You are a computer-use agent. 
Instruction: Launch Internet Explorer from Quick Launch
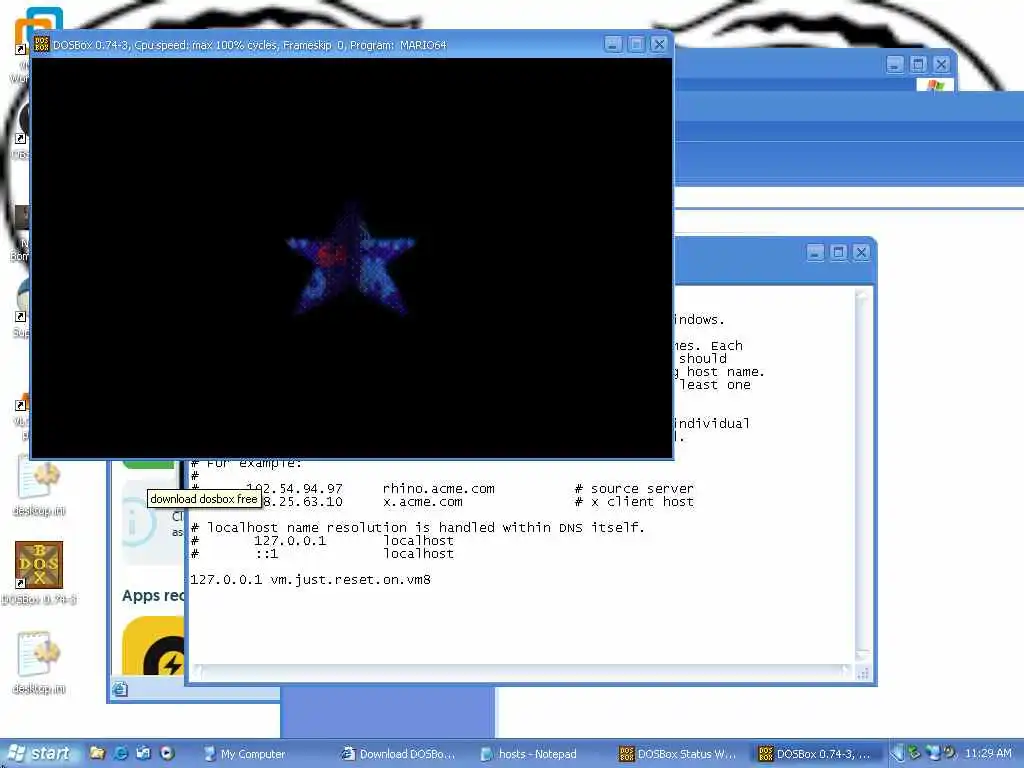coord(121,753)
